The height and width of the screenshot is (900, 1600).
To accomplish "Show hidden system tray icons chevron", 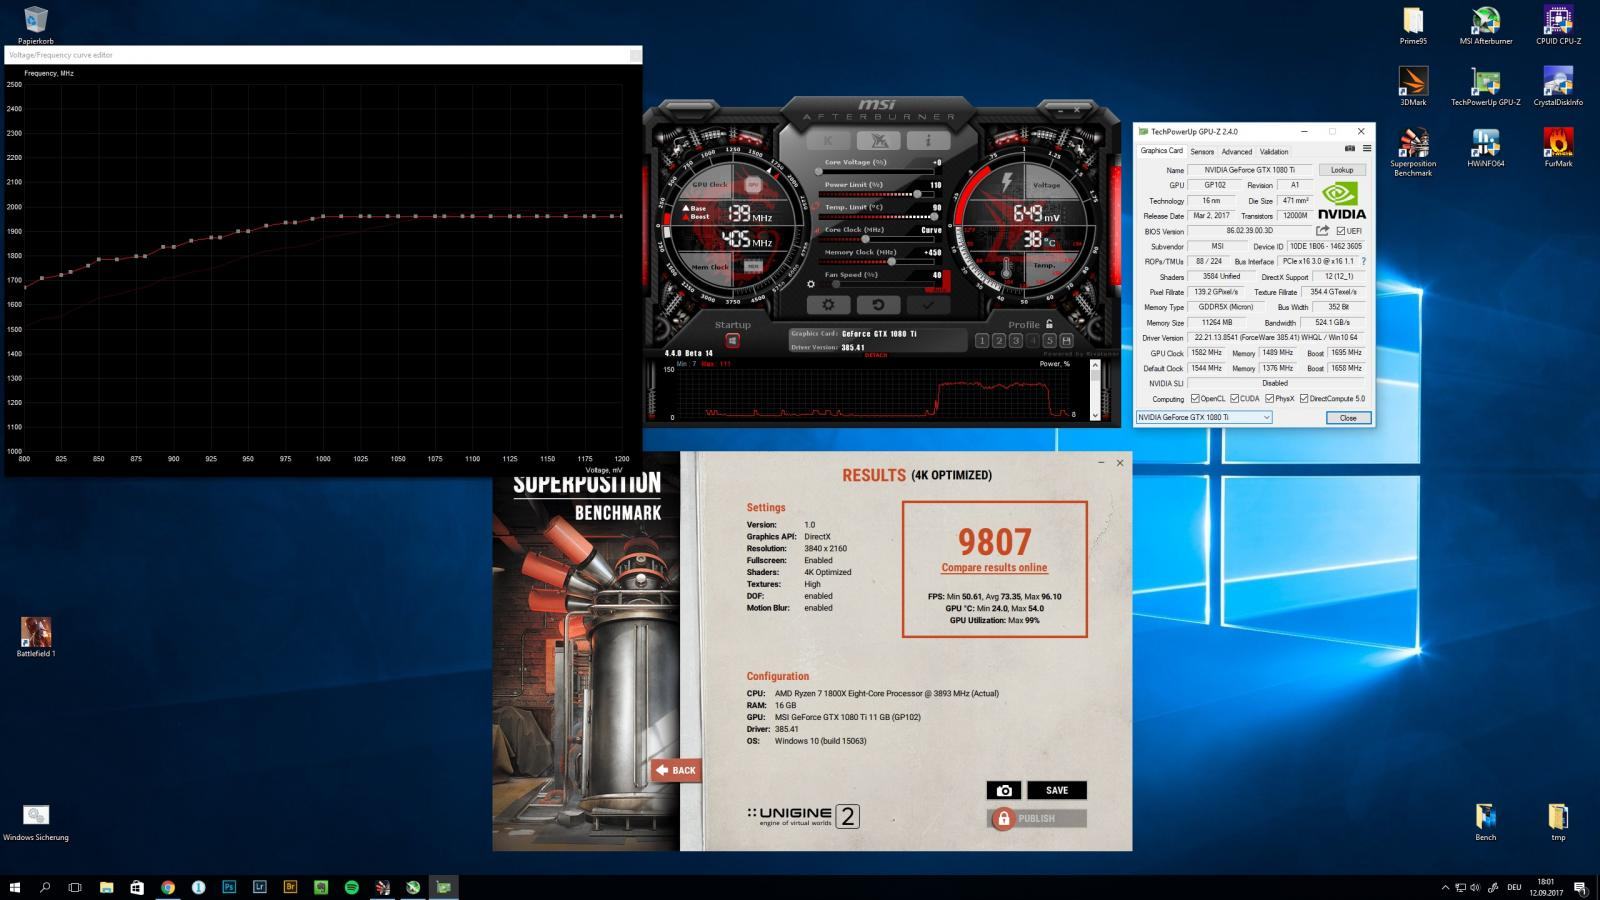I will tap(1445, 887).
